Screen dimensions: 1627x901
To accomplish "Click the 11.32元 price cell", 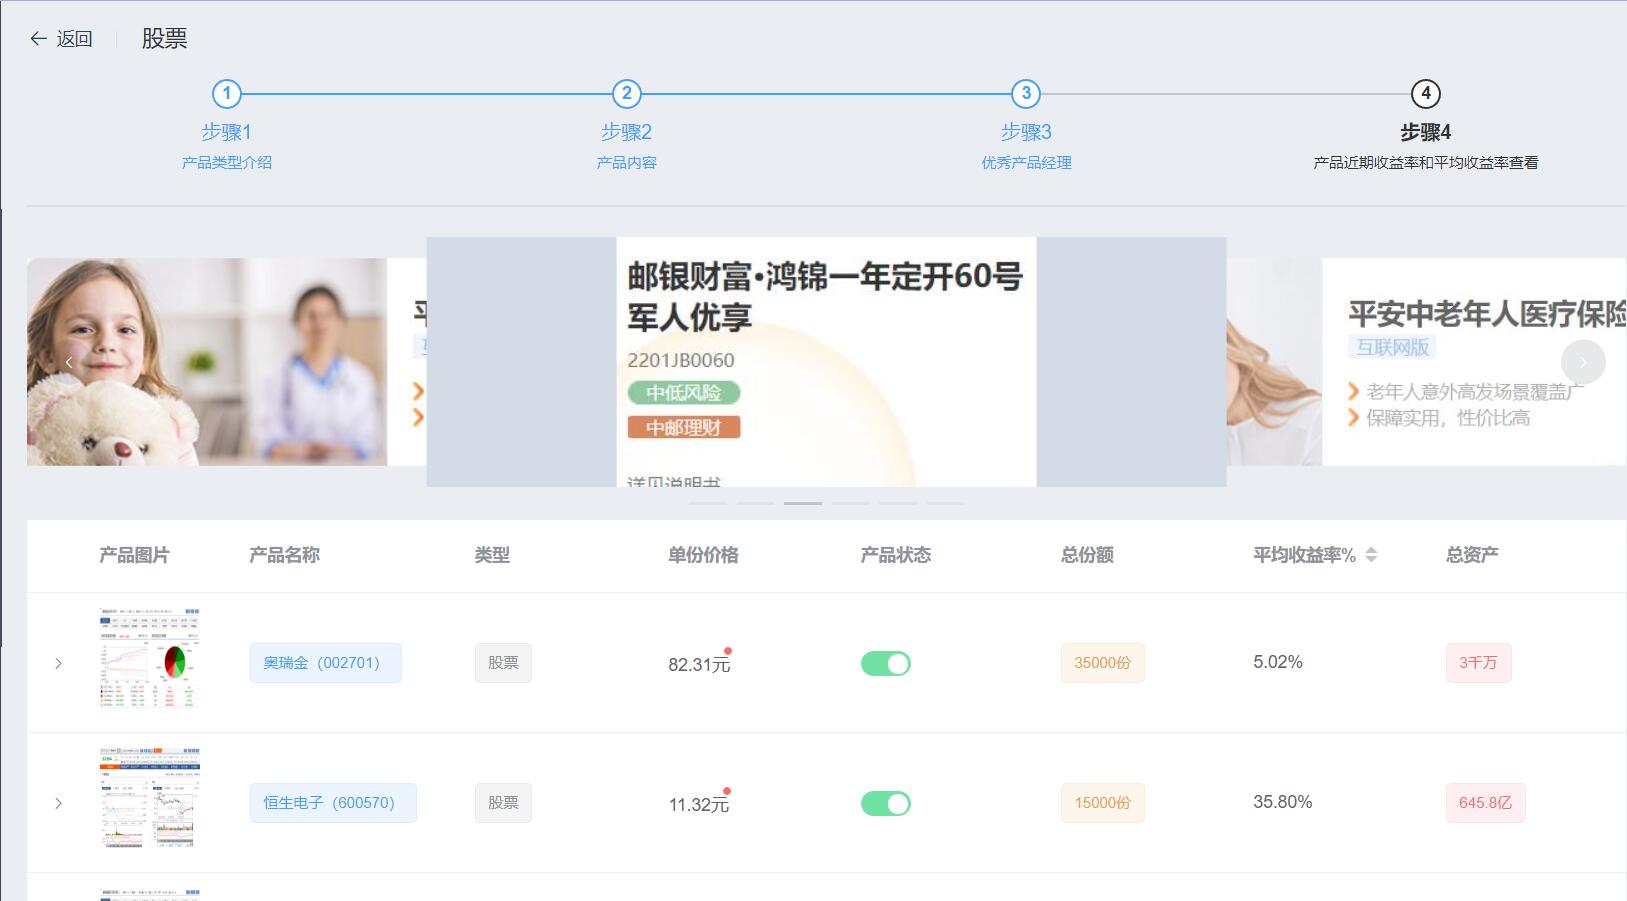I will tap(699, 805).
